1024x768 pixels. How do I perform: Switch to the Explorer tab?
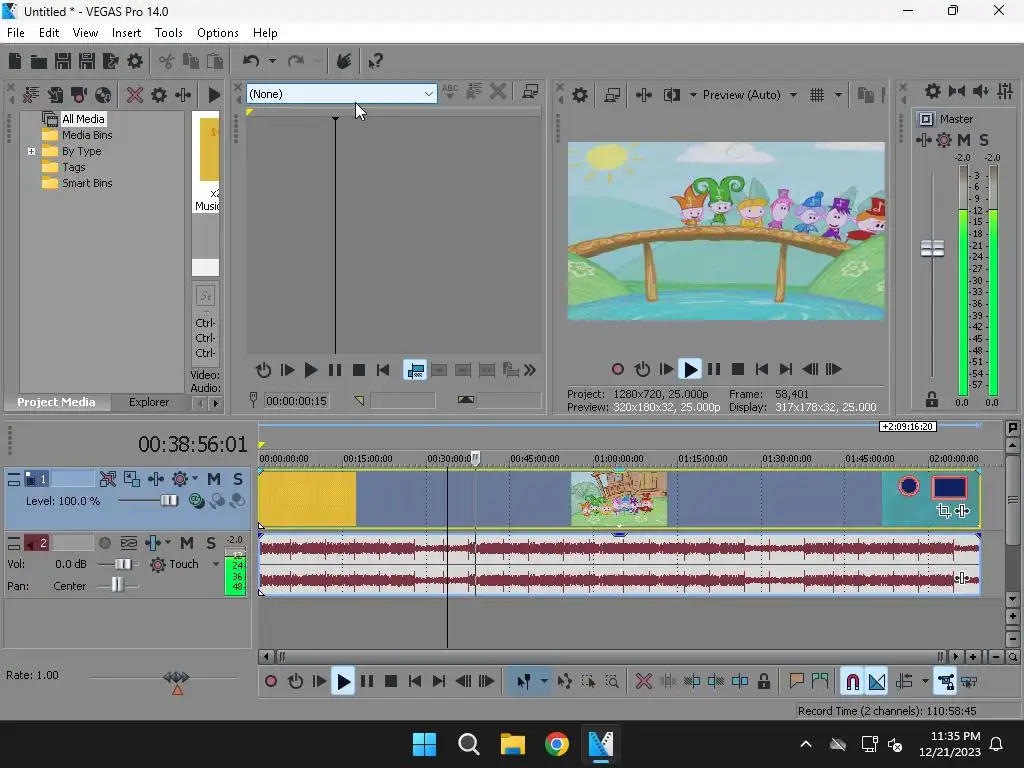point(149,402)
